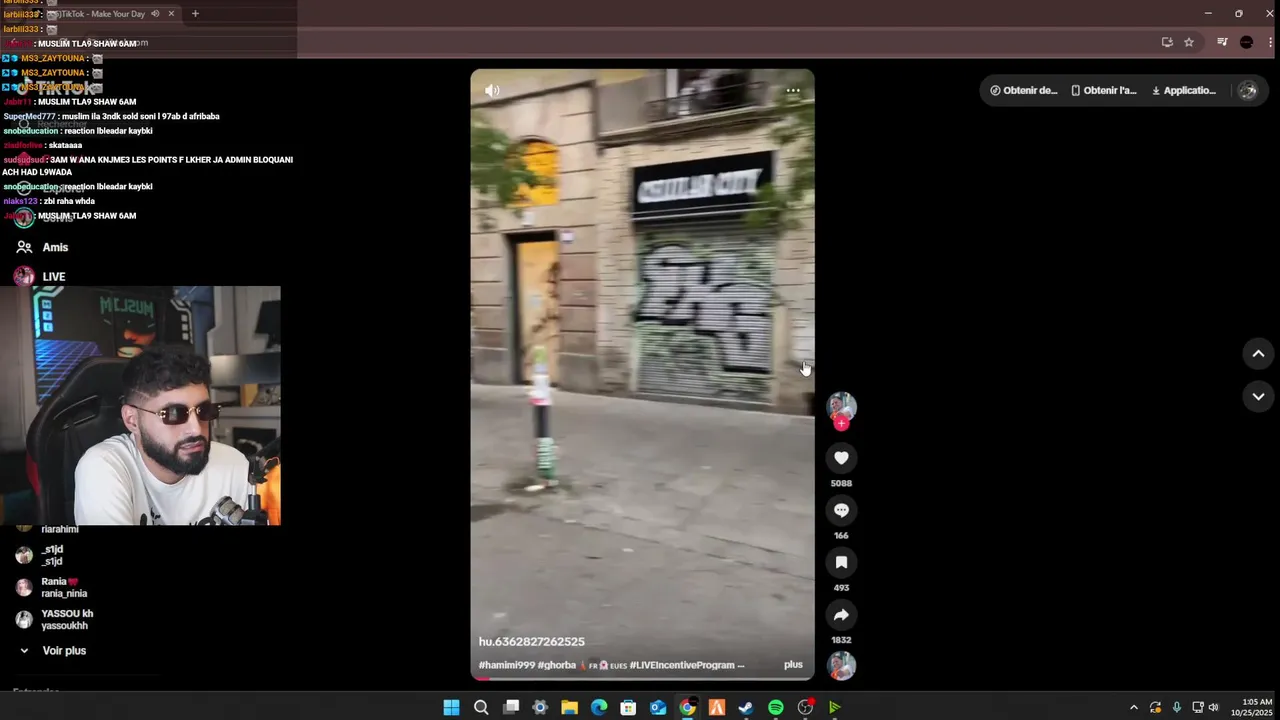Show hidden system tray icons

point(1133,708)
